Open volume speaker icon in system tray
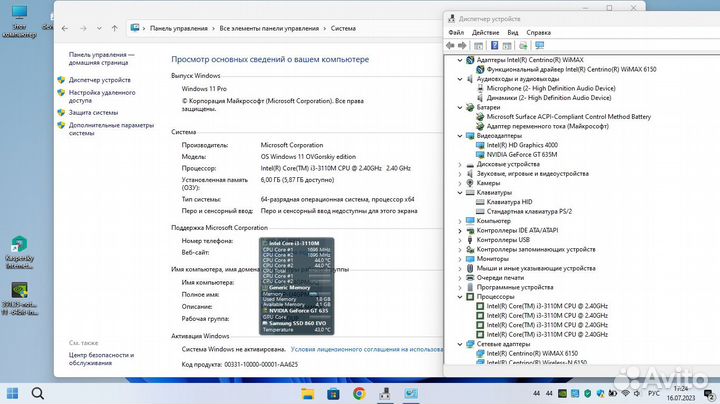Viewport: 720px width, 404px height. [x=637, y=393]
